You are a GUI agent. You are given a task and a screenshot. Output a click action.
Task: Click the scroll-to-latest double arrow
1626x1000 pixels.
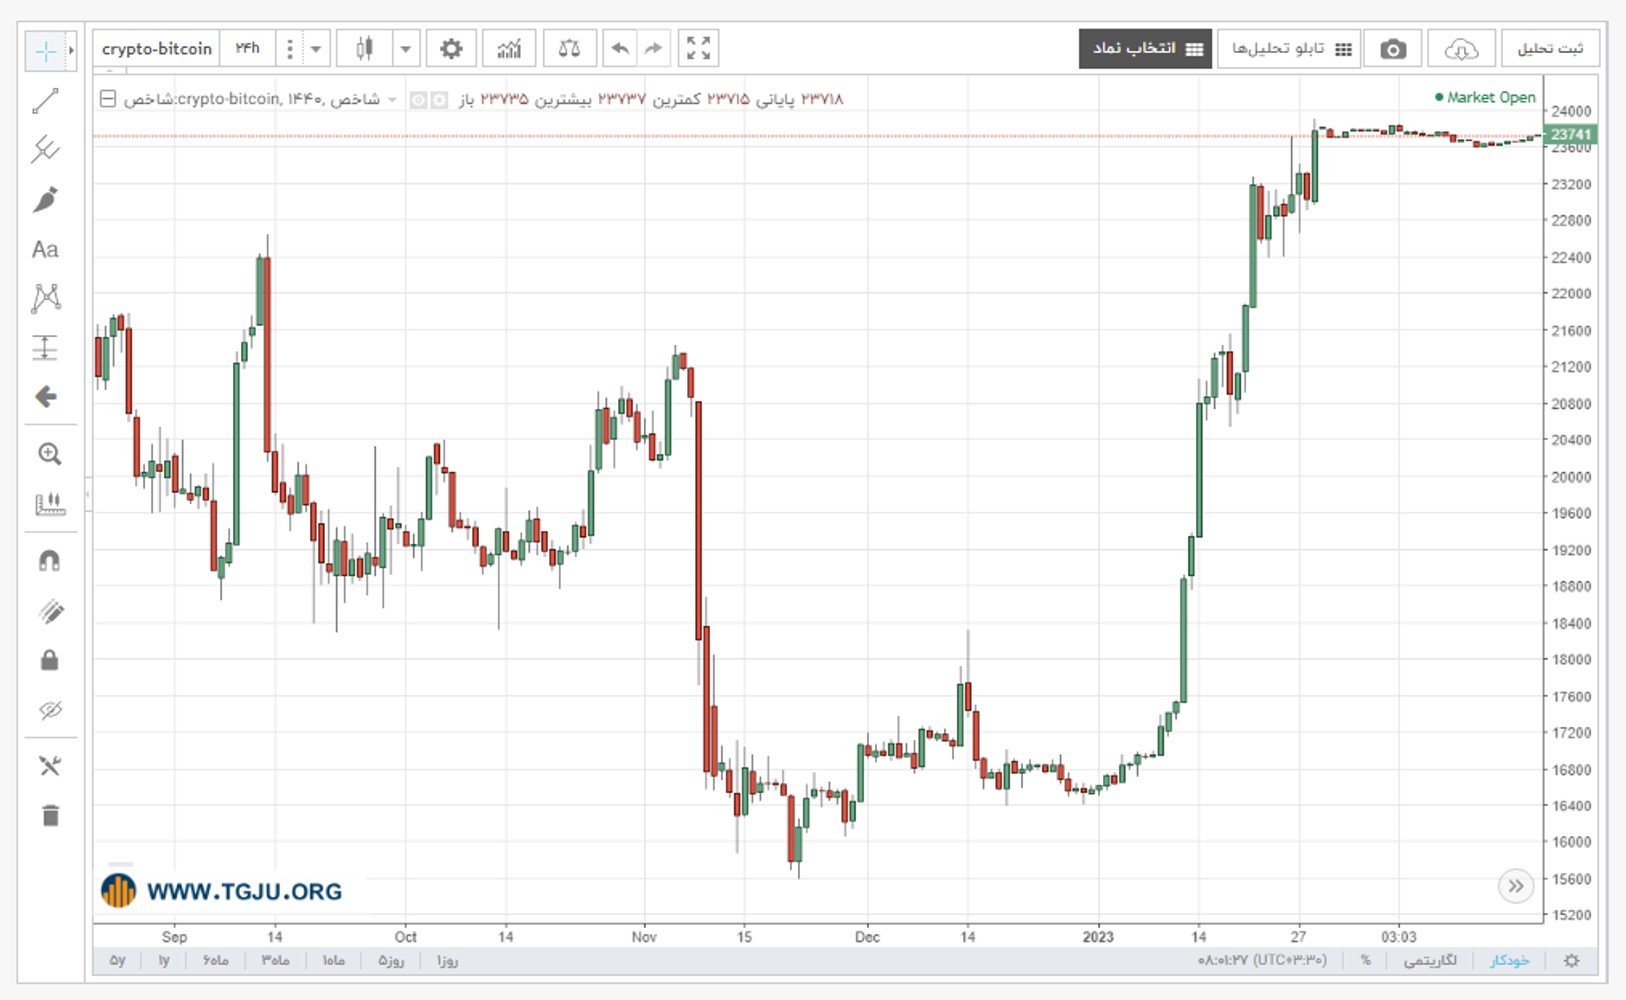1516,886
